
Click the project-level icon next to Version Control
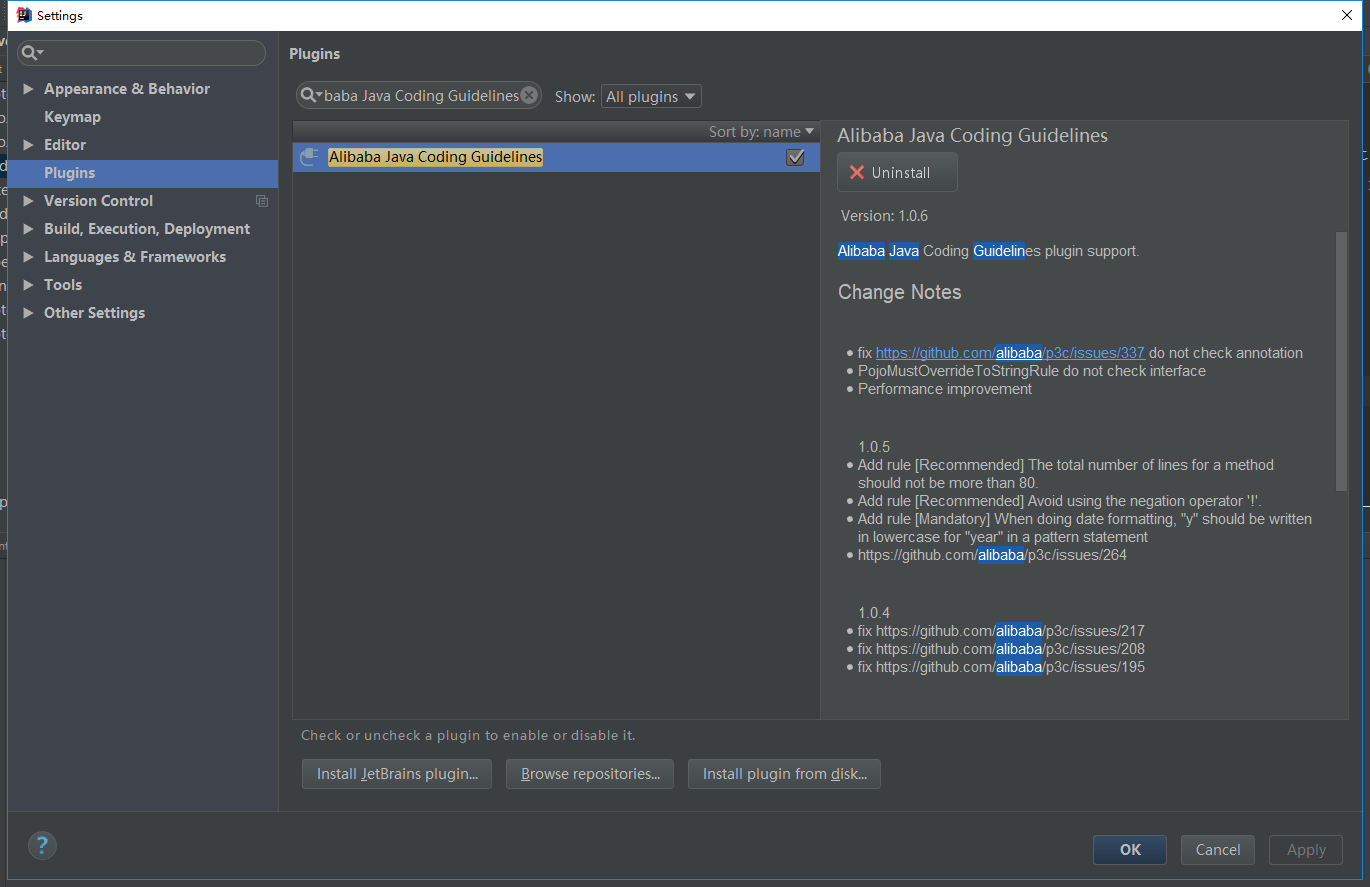[x=262, y=201]
